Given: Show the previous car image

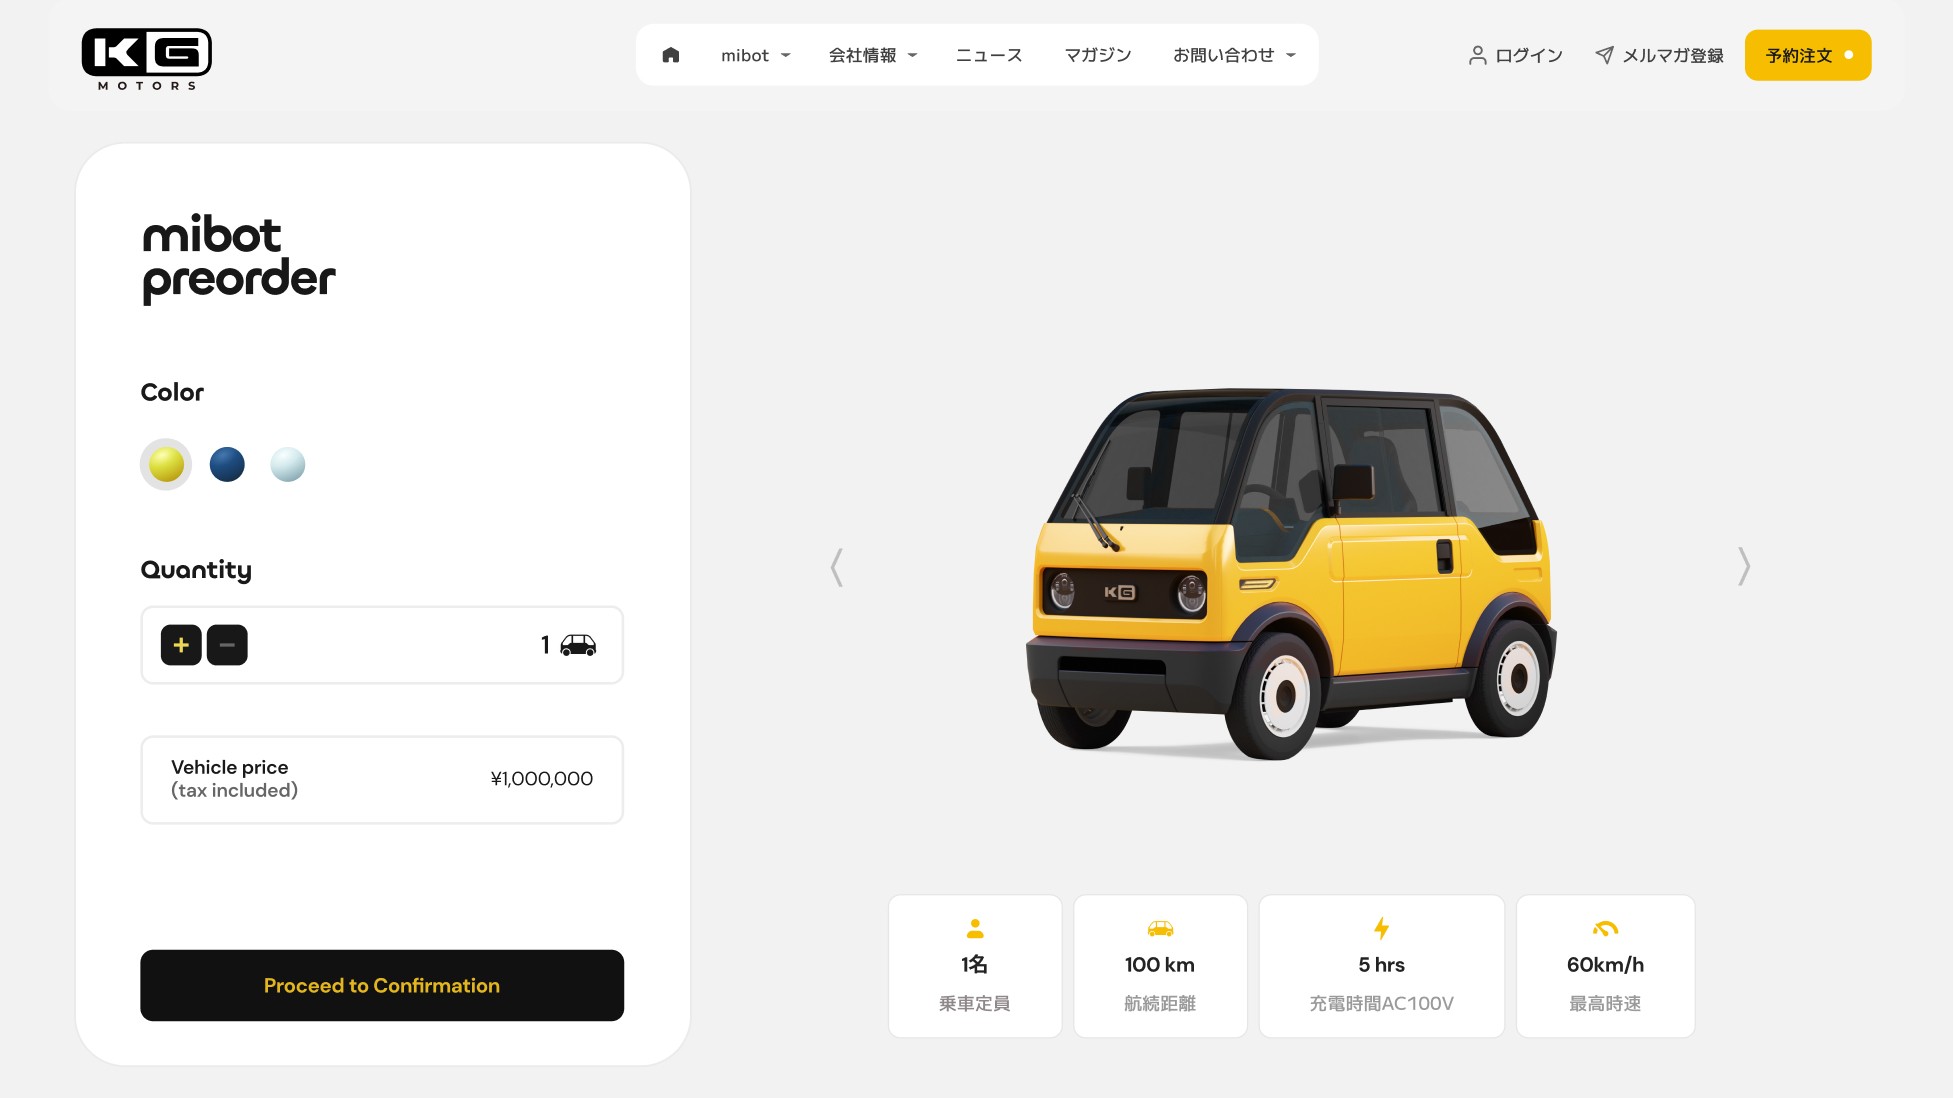Looking at the screenshot, I should coord(837,567).
